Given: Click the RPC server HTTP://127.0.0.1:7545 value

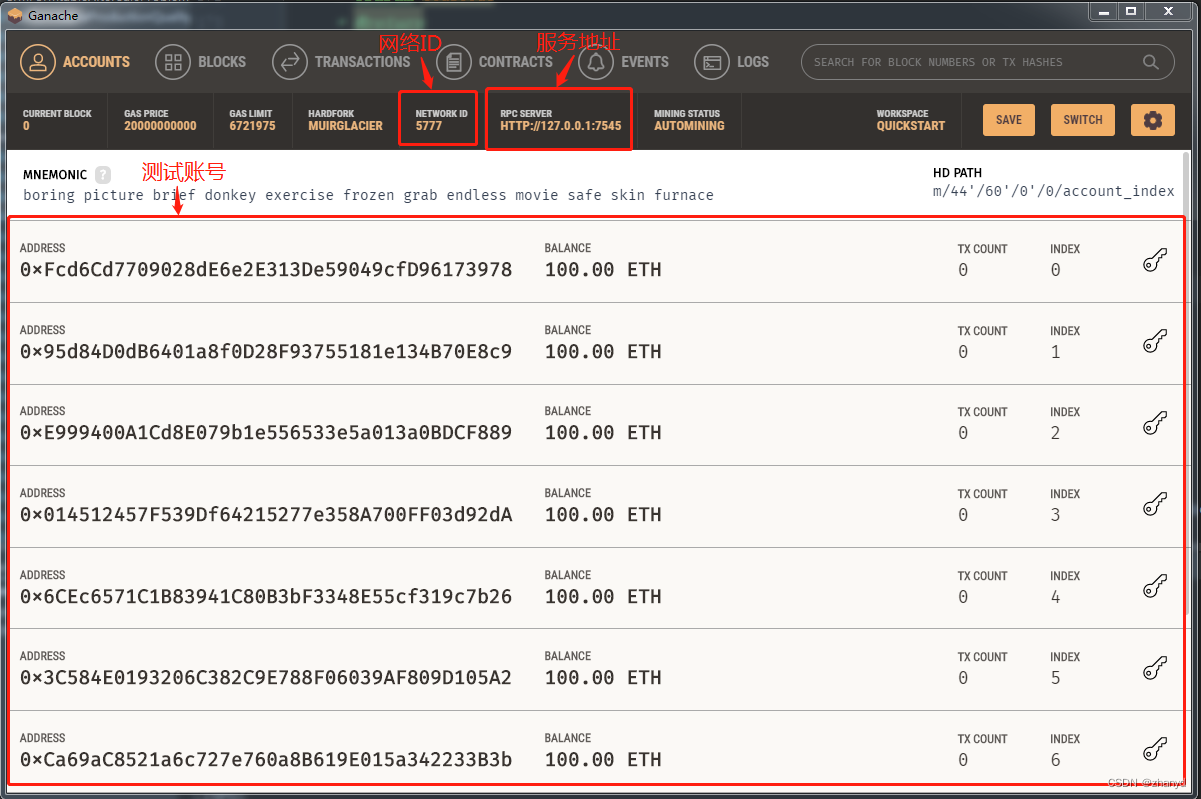Looking at the screenshot, I should [x=560, y=126].
